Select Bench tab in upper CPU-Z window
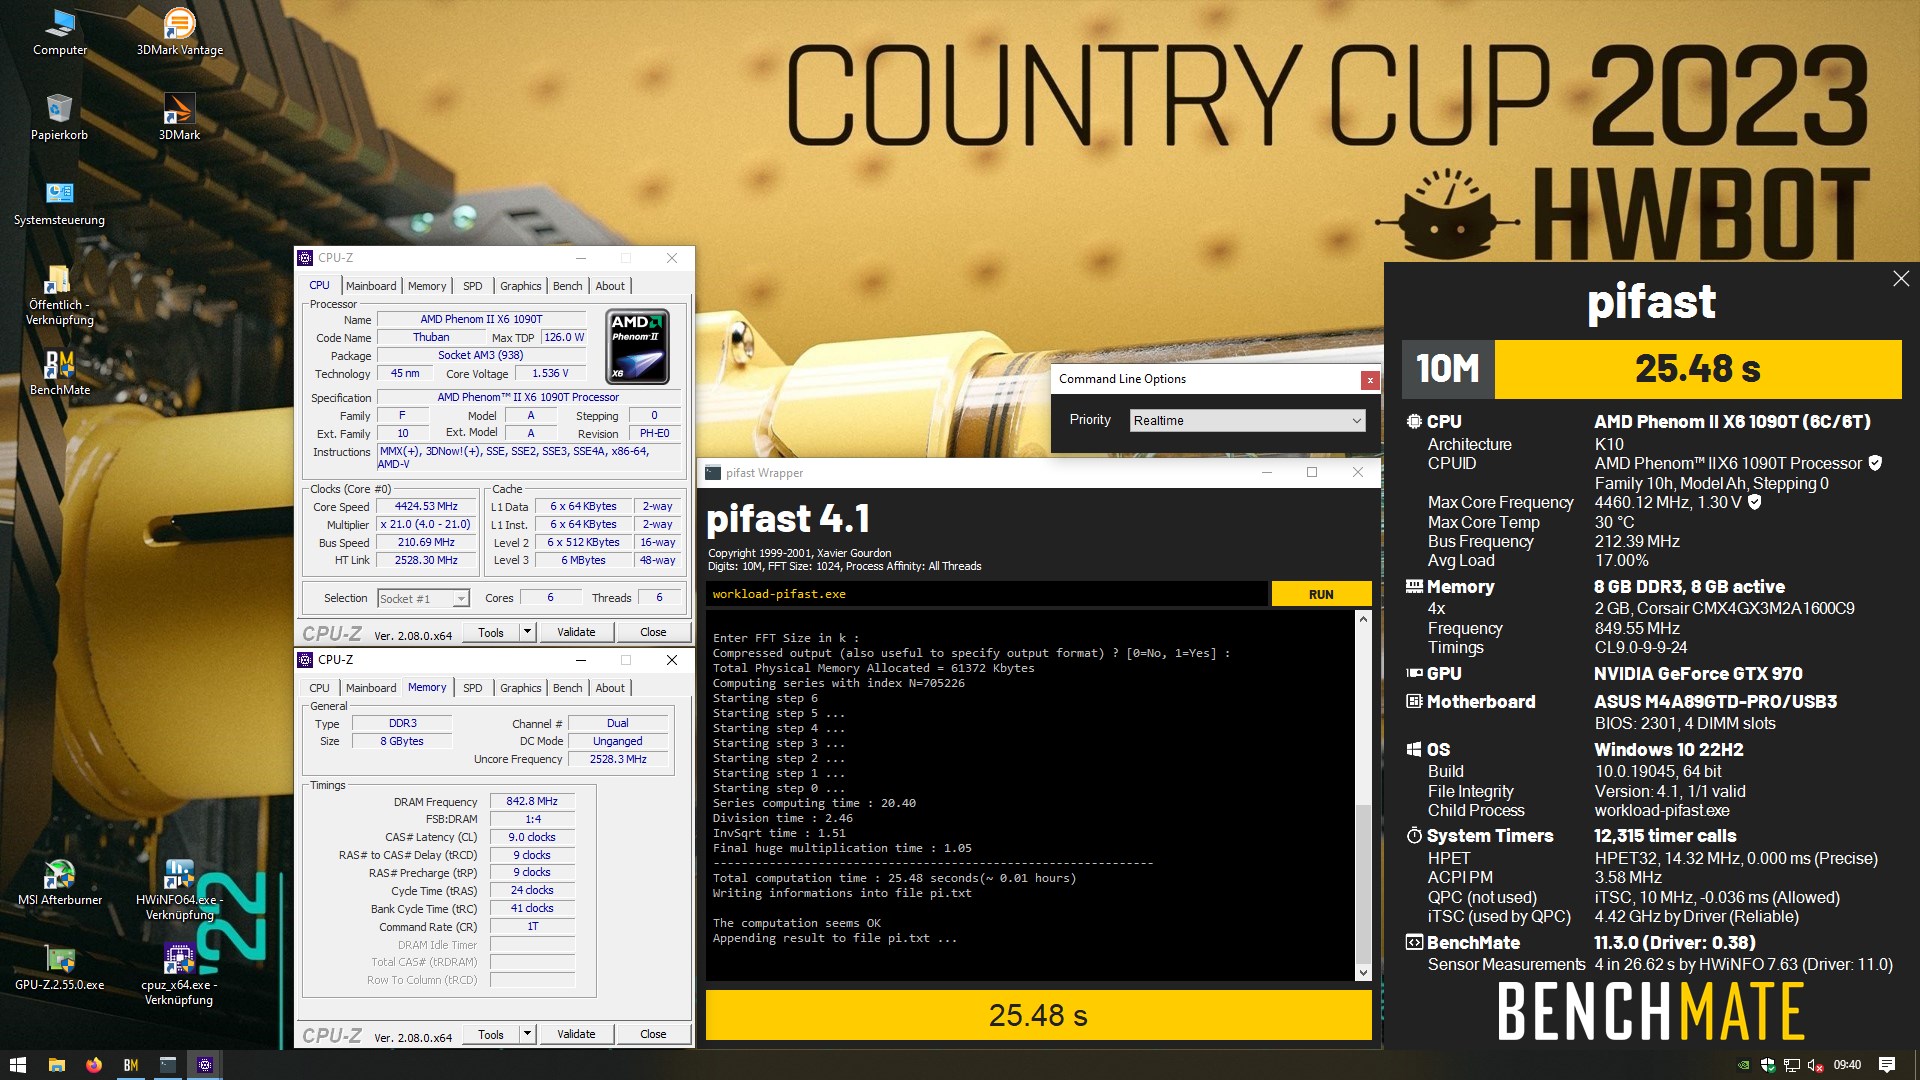This screenshot has width=1920, height=1080. (568, 286)
